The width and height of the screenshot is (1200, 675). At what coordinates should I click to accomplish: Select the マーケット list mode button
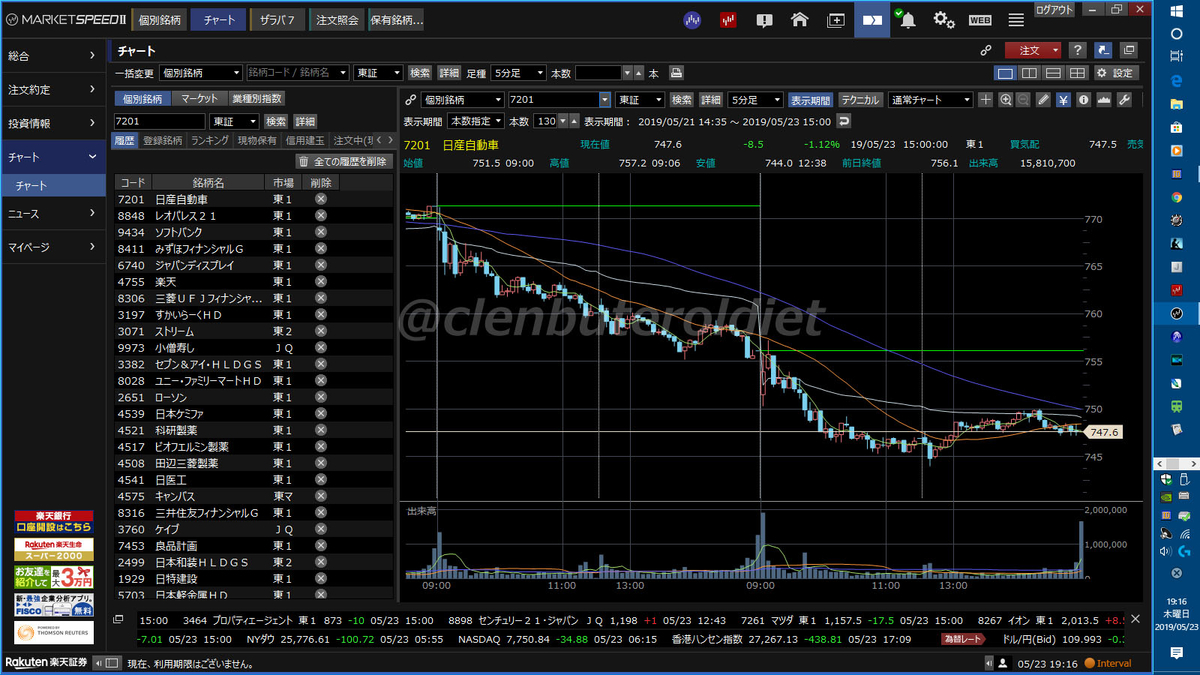[199, 98]
